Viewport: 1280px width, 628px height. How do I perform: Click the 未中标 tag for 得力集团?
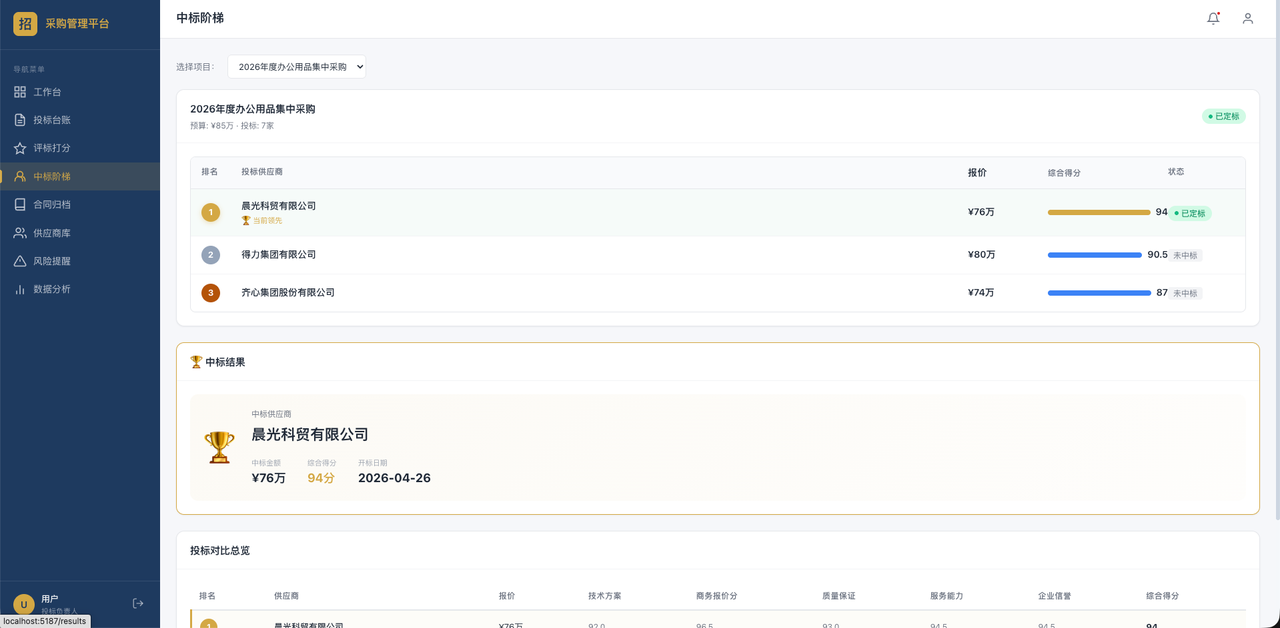click(x=1185, y=255)
